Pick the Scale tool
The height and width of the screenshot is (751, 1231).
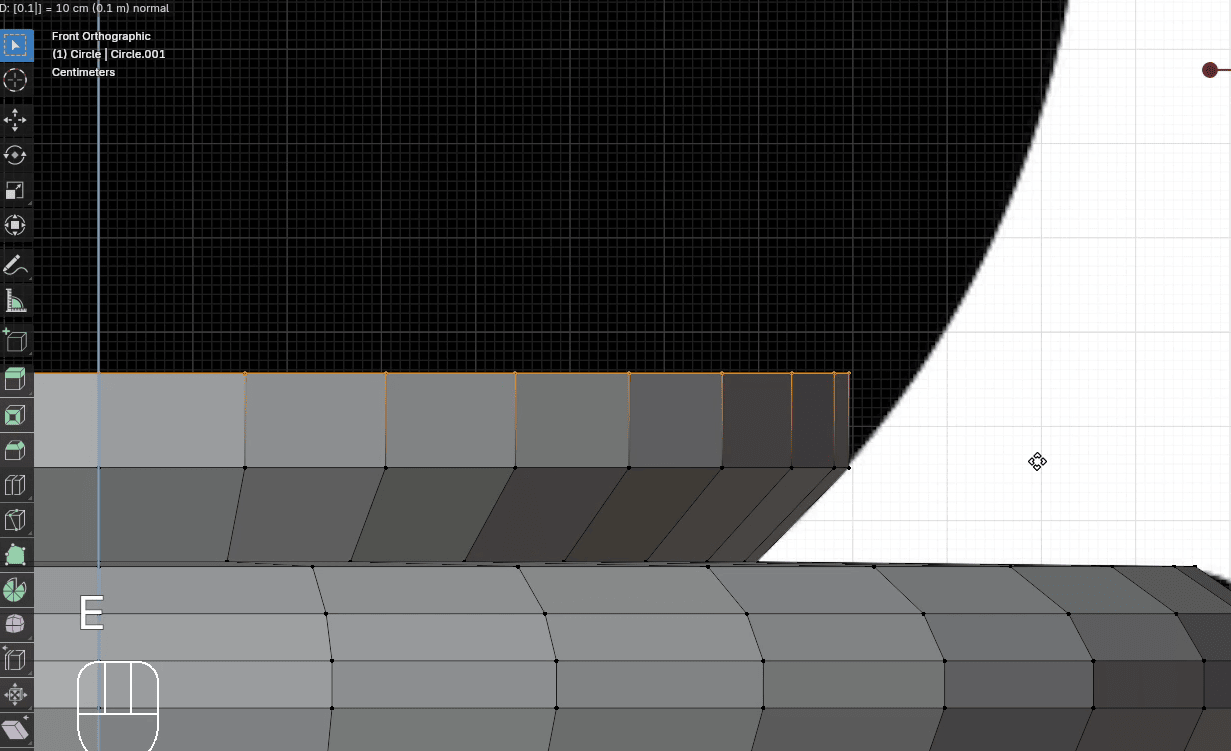tap(15, 190)
